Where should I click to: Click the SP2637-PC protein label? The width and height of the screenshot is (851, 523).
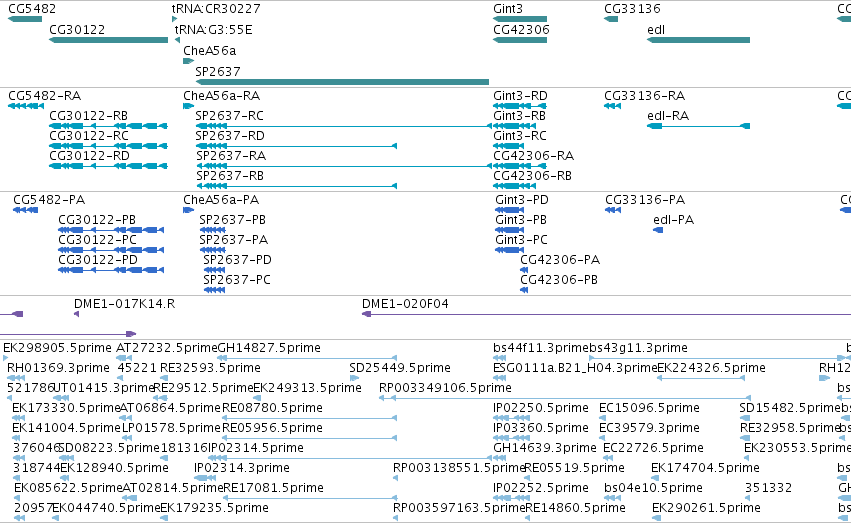(x=237, y=280)
